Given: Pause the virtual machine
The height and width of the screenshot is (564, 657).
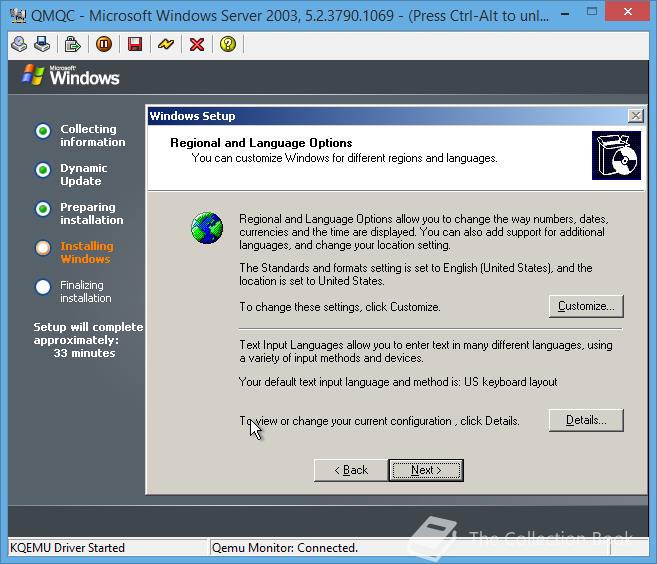Looking at the screenshot, I should [x=104, y=44].
